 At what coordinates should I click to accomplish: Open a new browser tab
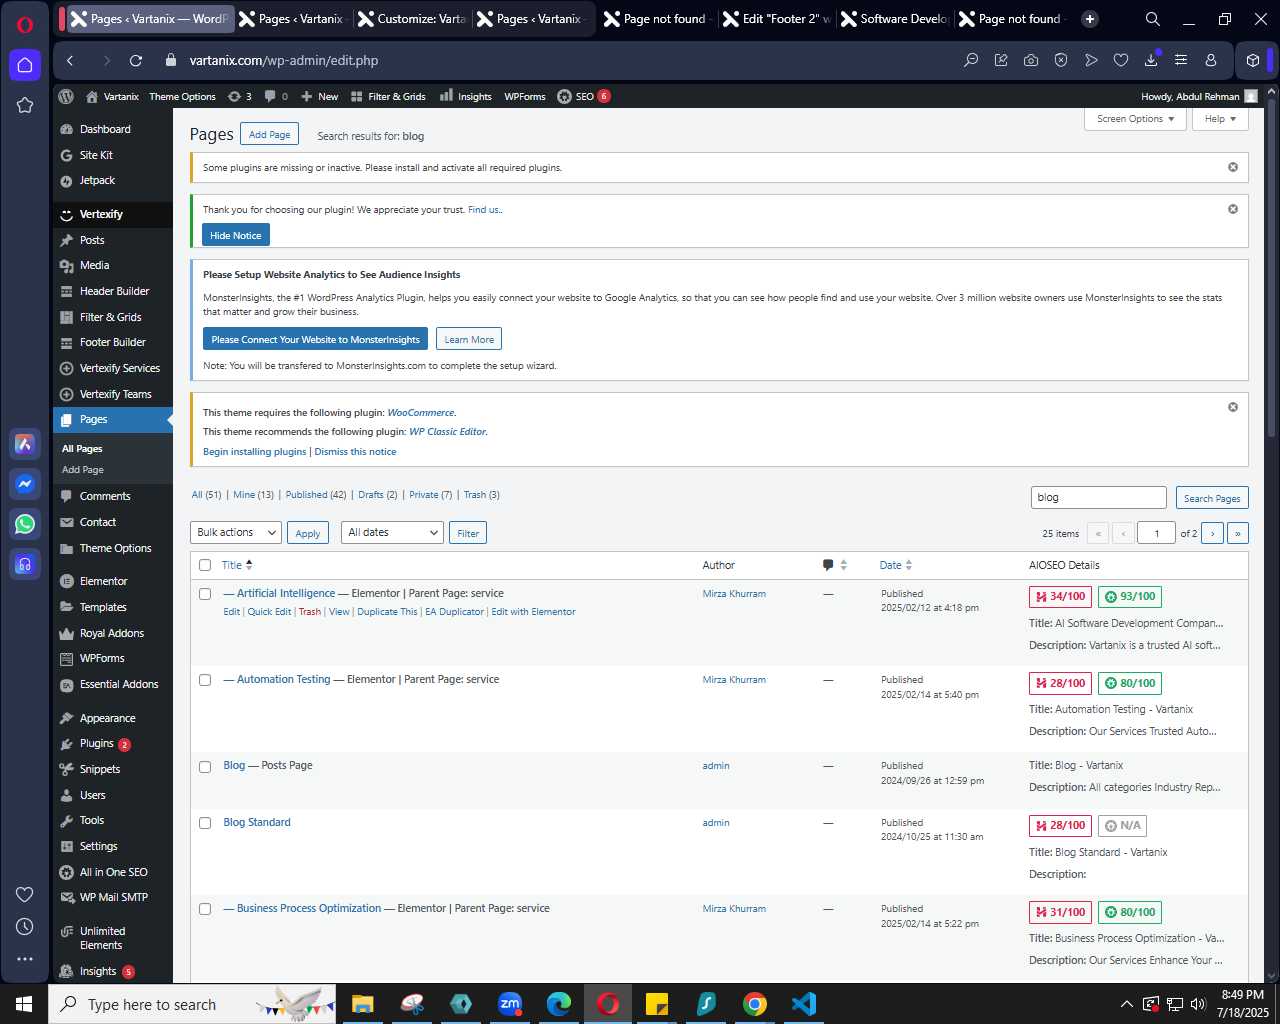point(1090,19)
